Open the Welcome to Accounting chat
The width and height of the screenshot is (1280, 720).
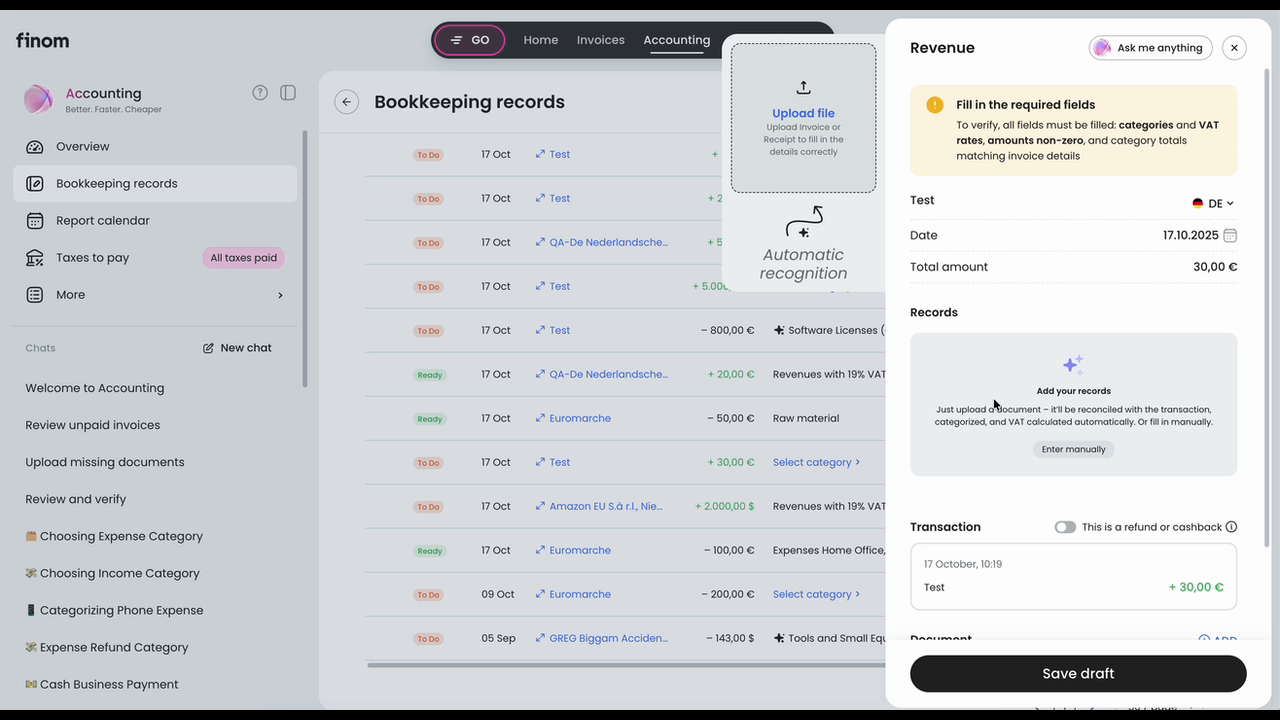click(95, 388)
